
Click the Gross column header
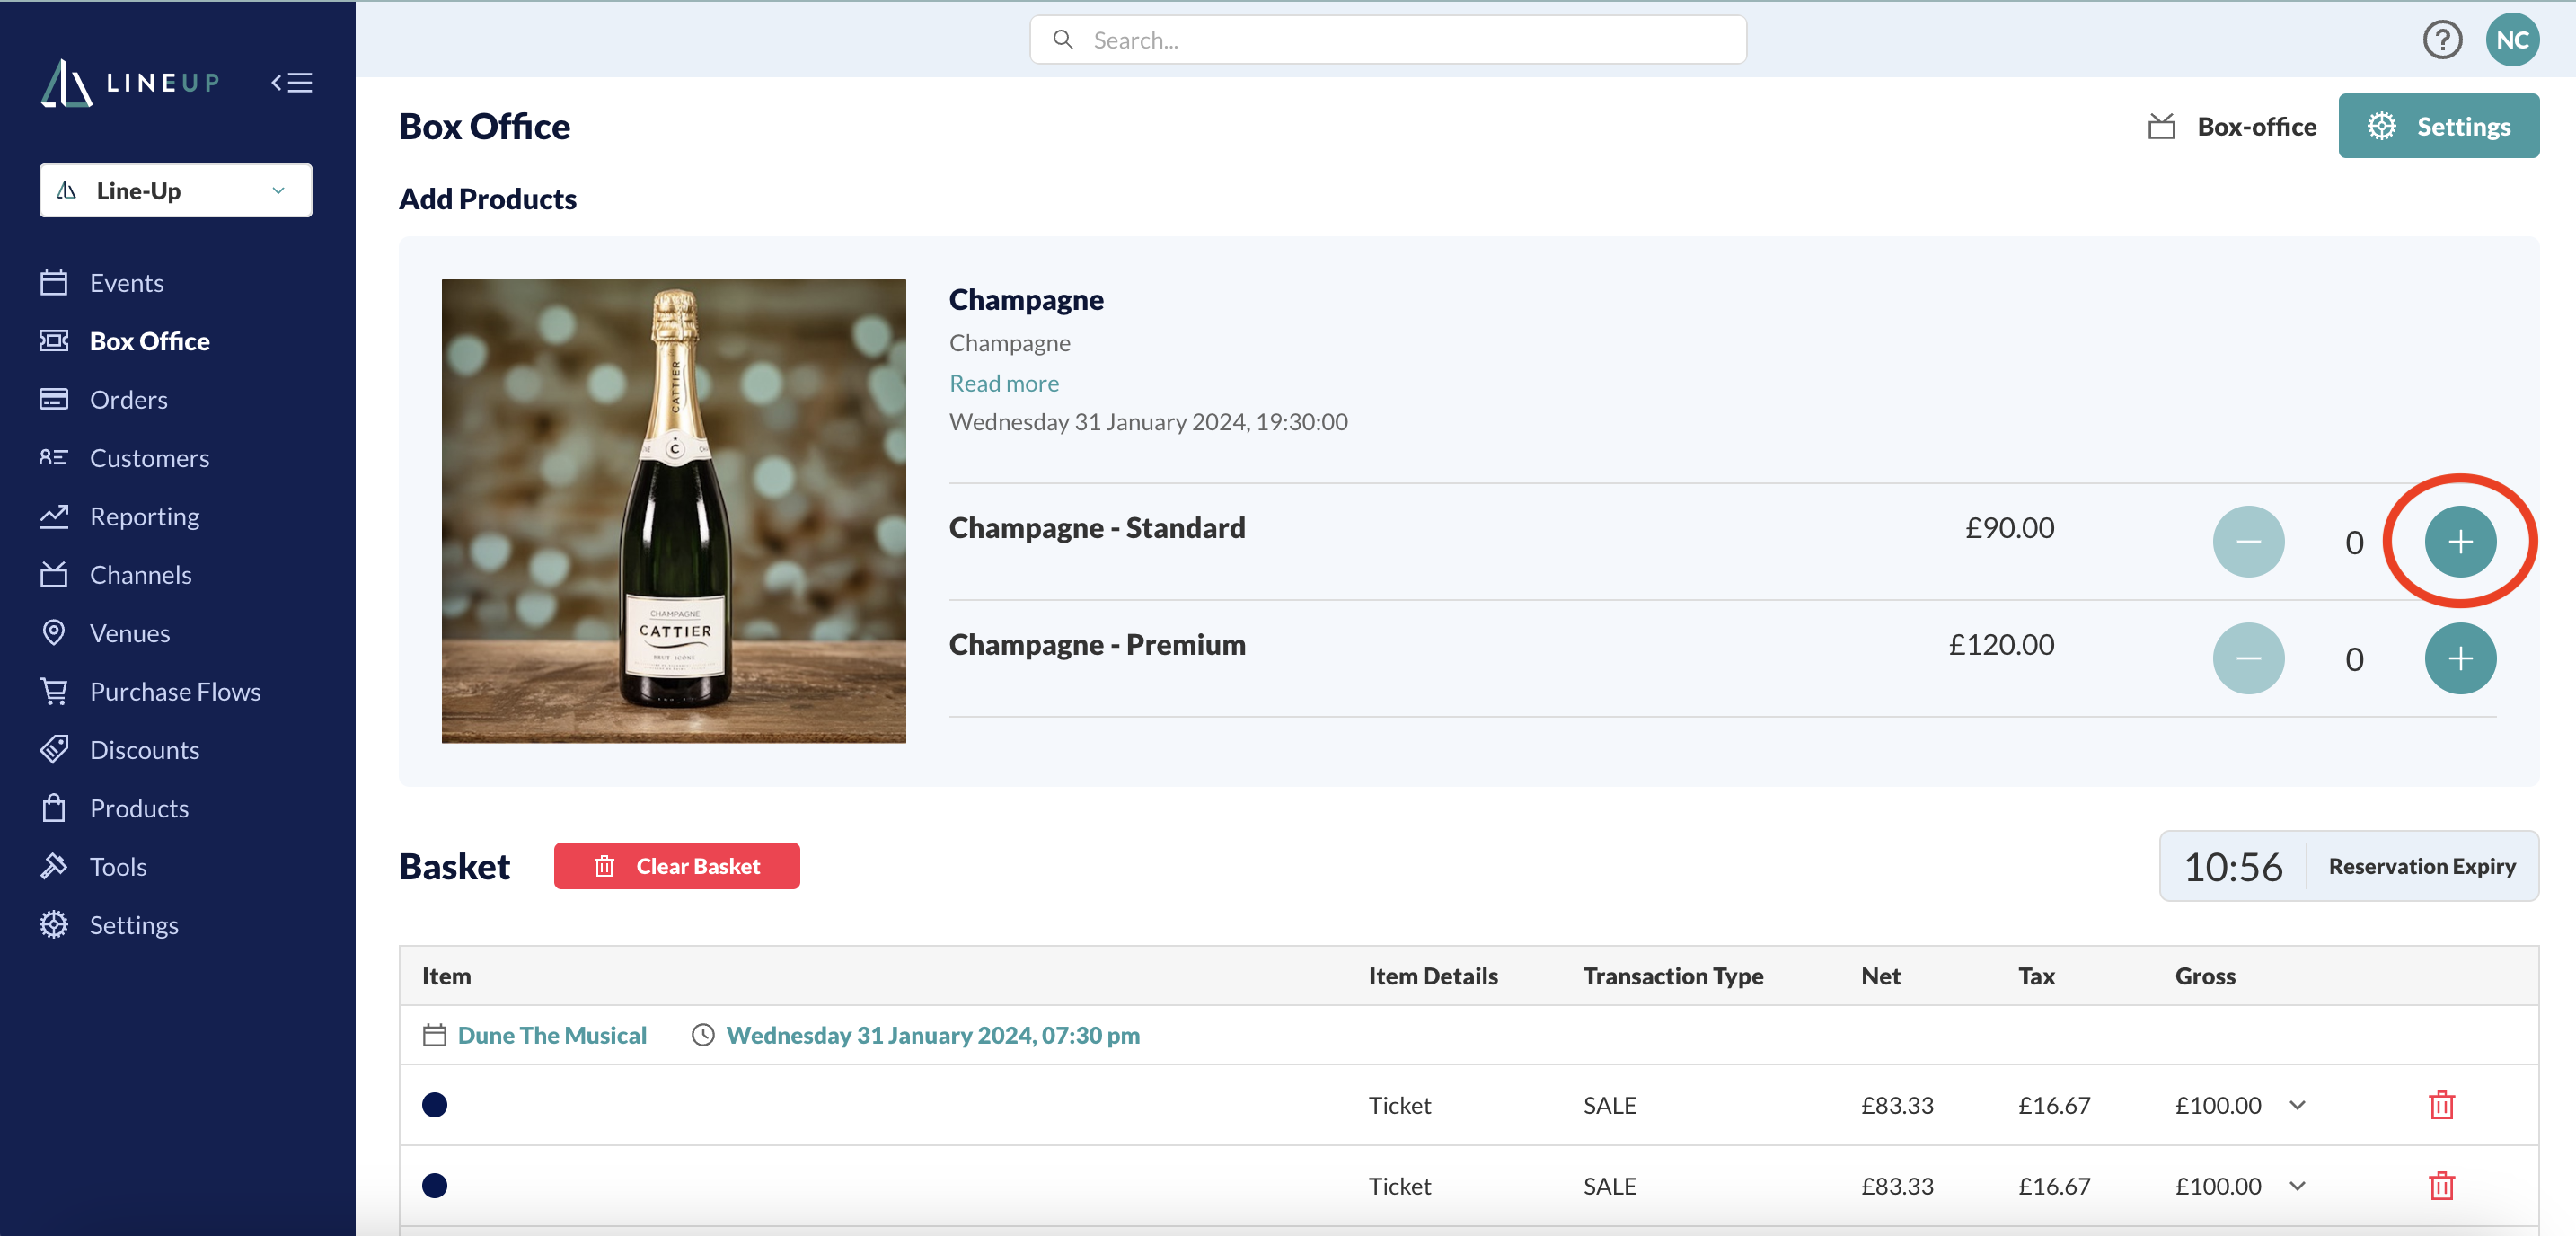tap(2205, 976)
